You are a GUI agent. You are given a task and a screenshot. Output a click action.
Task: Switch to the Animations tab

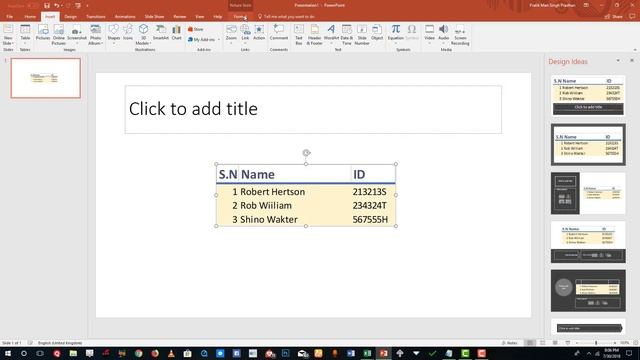[x=125, y=17]
